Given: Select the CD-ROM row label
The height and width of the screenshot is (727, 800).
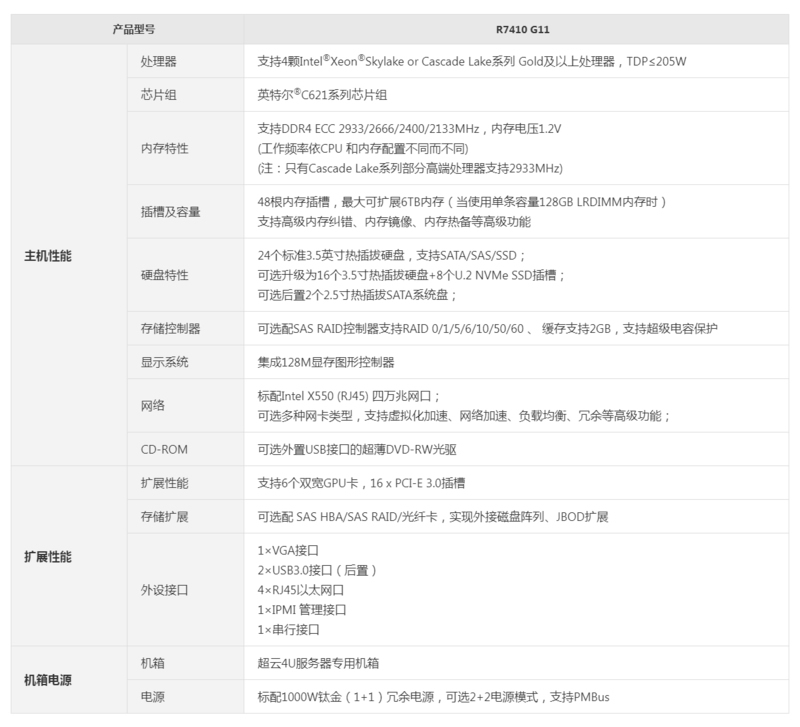Looking at the screenshot, I should (164, 449).
